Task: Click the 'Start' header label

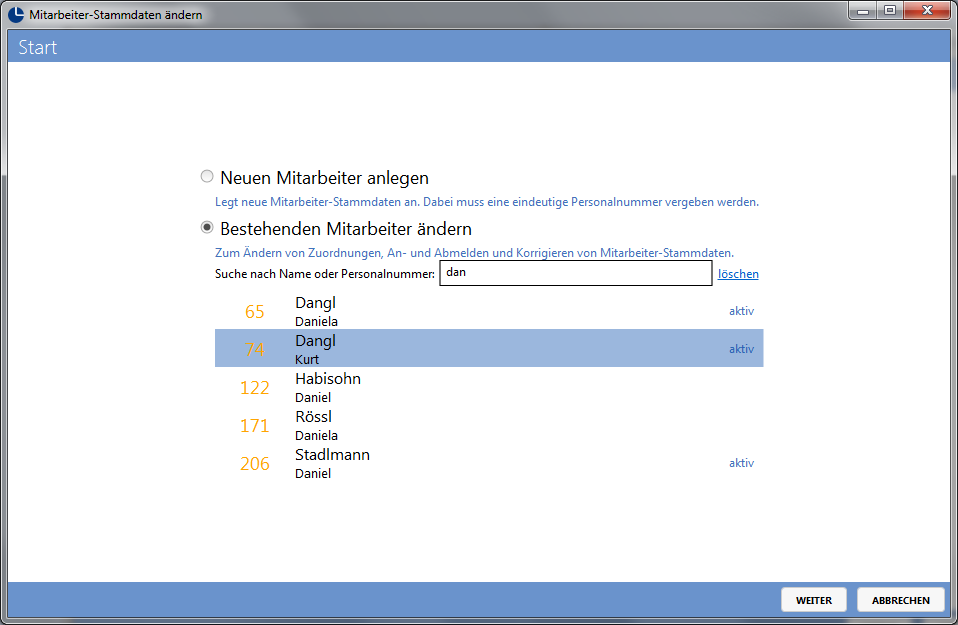Action: point(37,47)
